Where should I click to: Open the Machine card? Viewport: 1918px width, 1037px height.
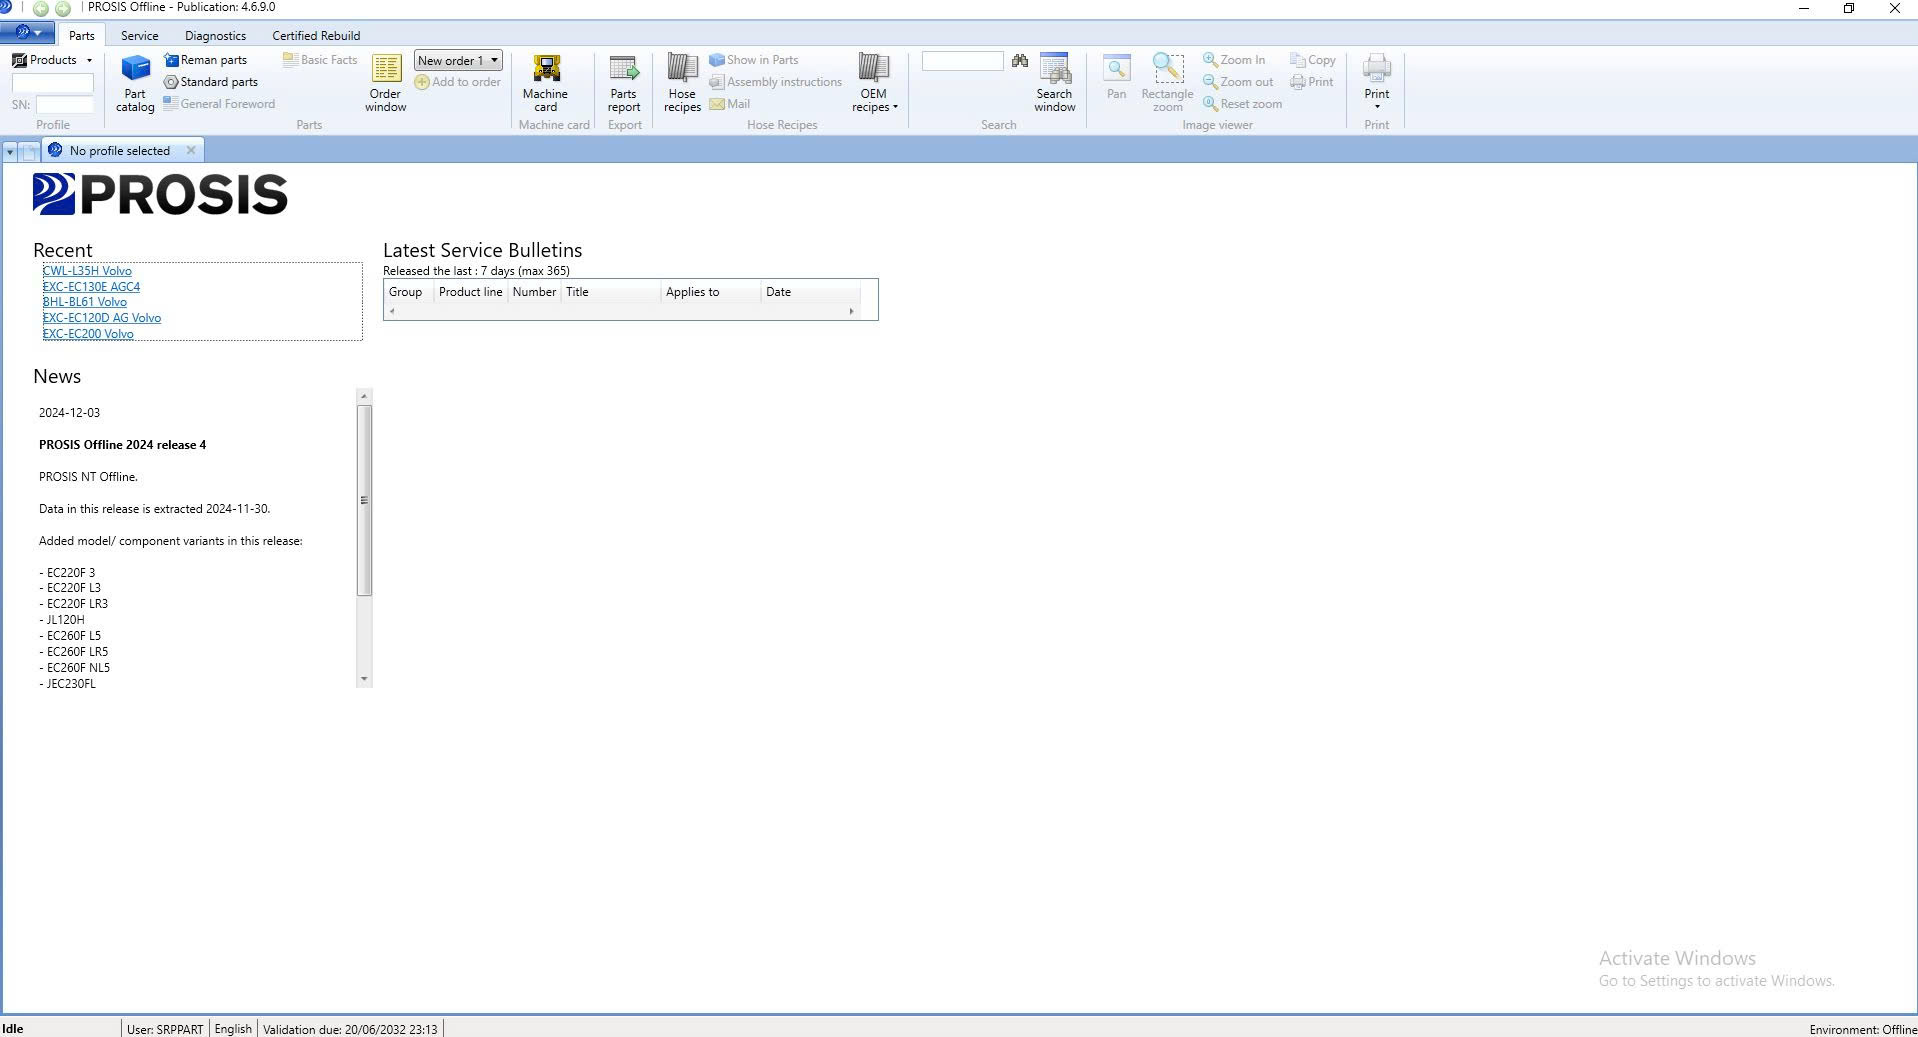pyautogui.click(x=545, y=82)
